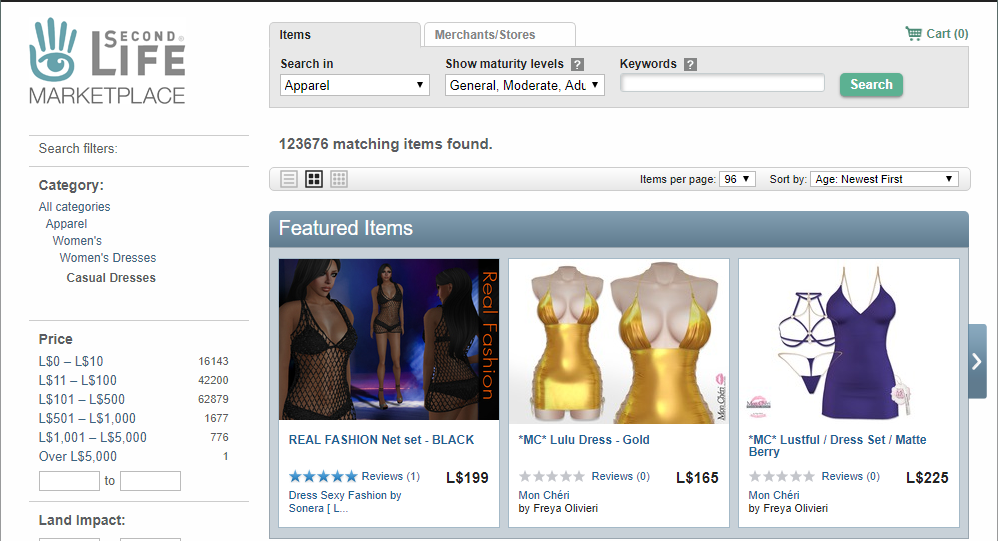The width and height of the screenshot is (998, 541).
Task: Visit Mon Chéri store under Lulu Dress
Action: pos(544,495)
